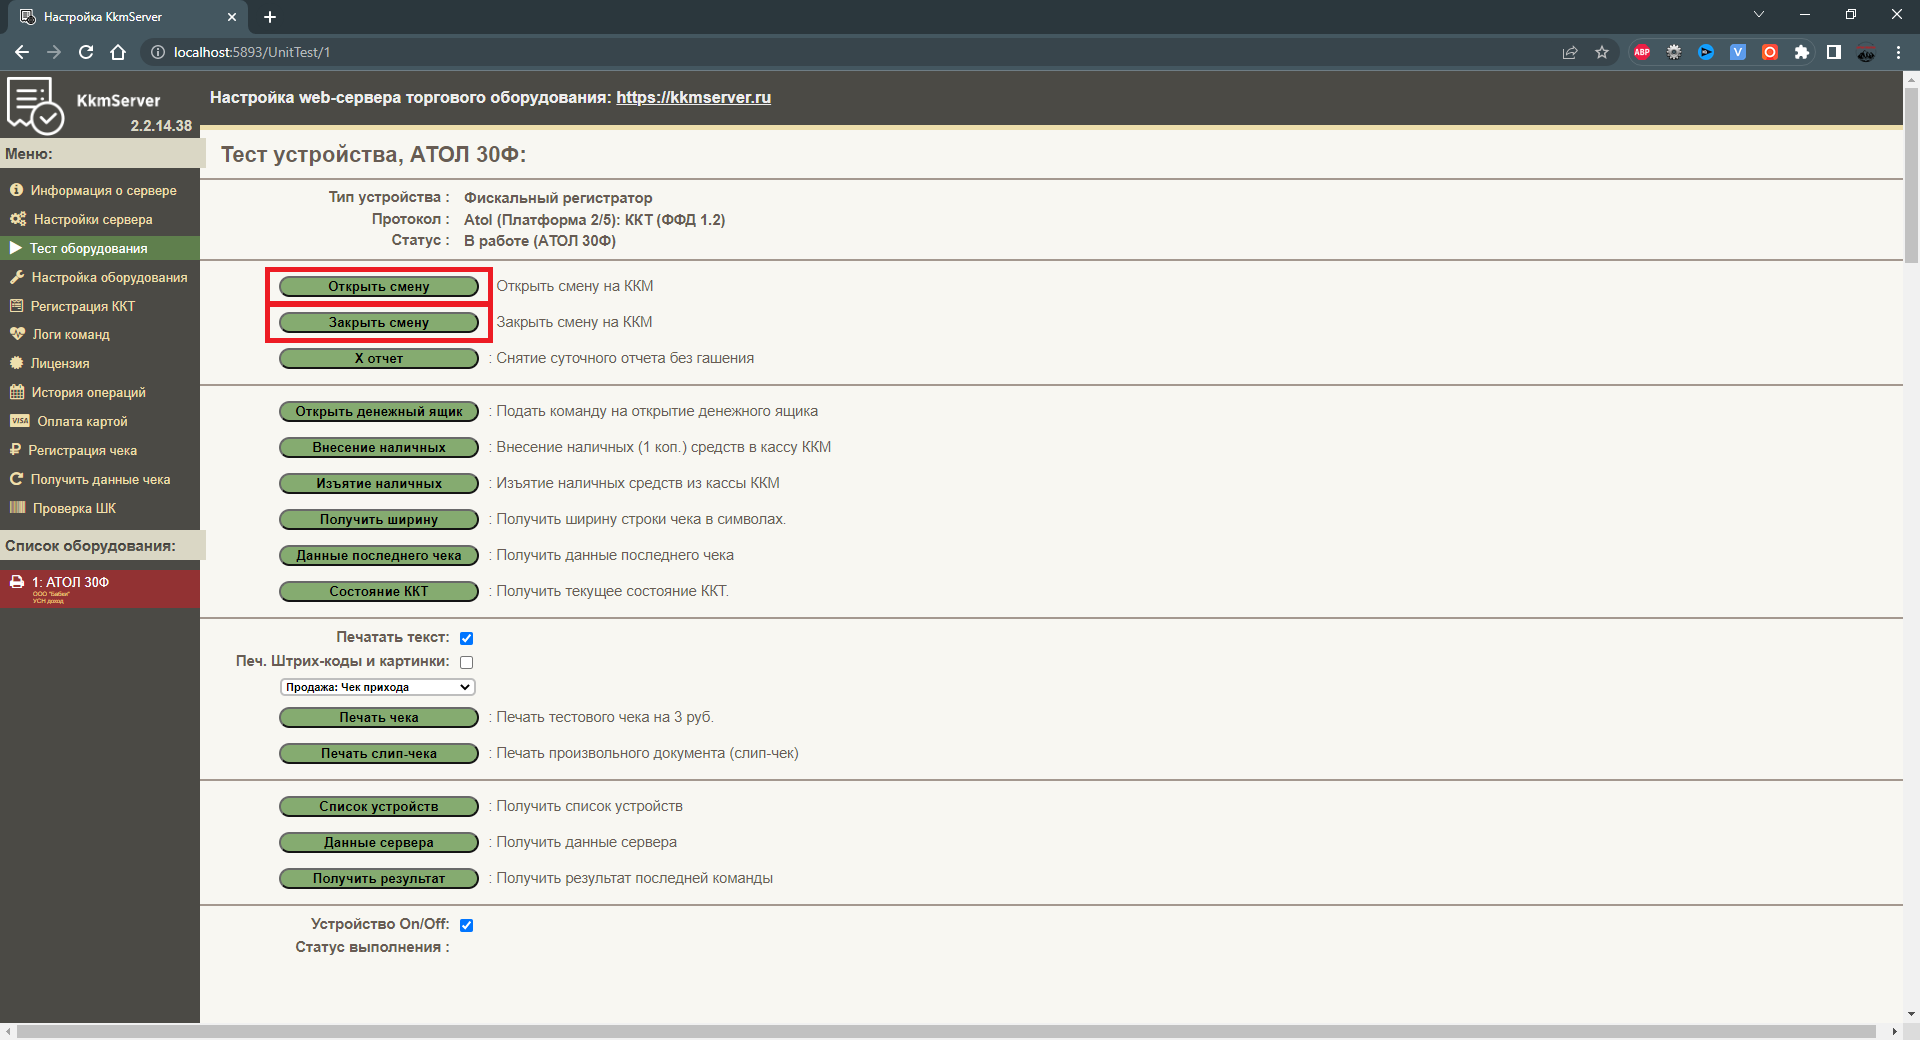Screen dimensions: 1920x1040
Task: Bookmark this page with the star icon
Action: tap(1602, 52)
